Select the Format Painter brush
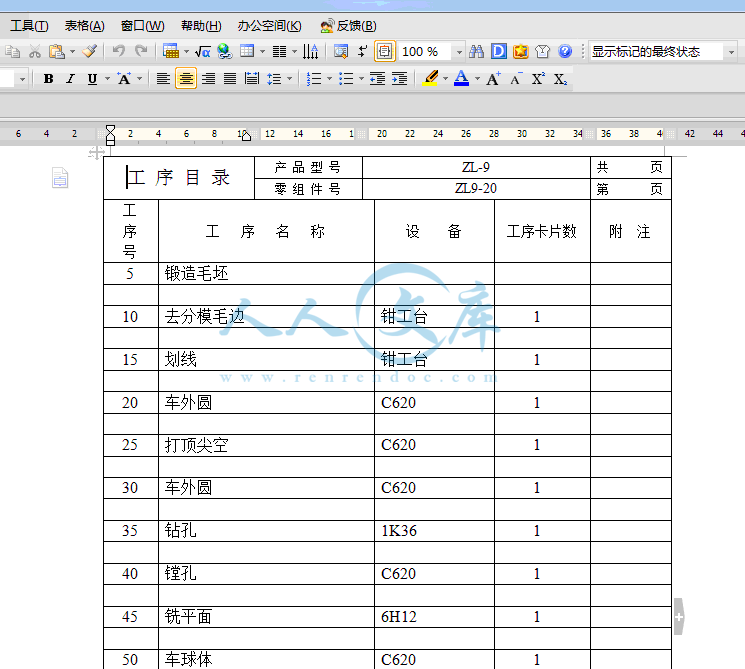The height and width of the screenshot is (669, 745). 89,51
